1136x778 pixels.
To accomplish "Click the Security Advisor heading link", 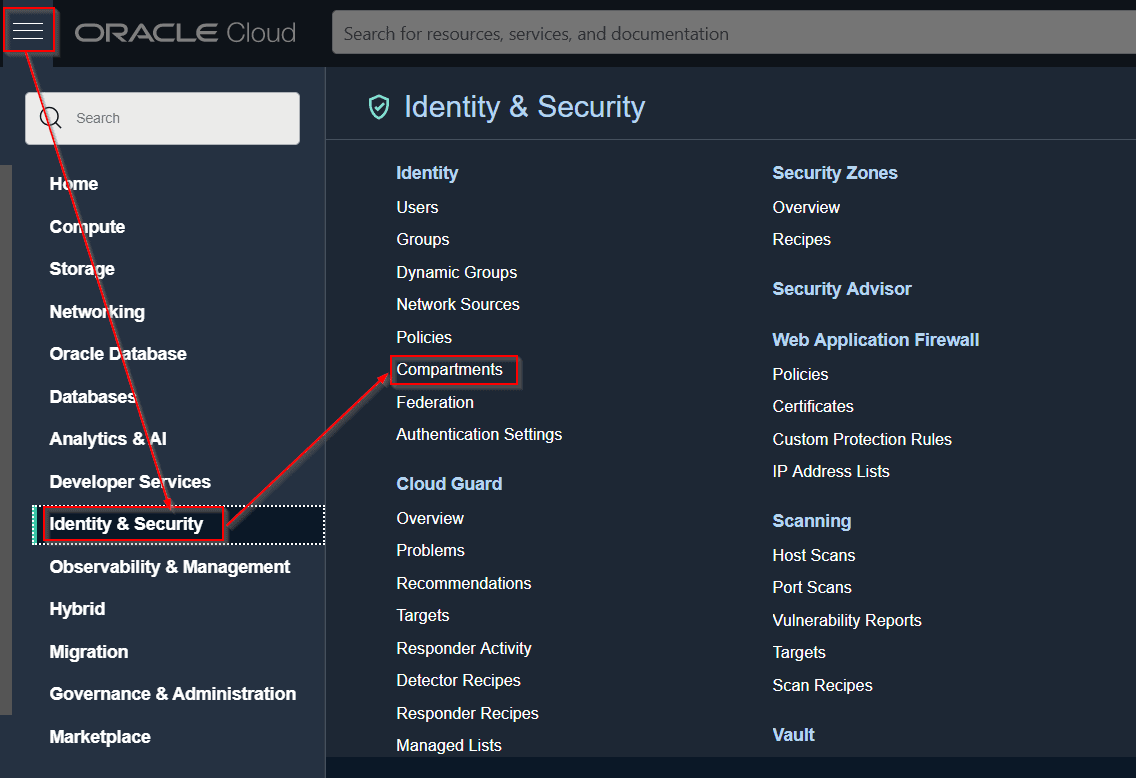I will (842, 289).
